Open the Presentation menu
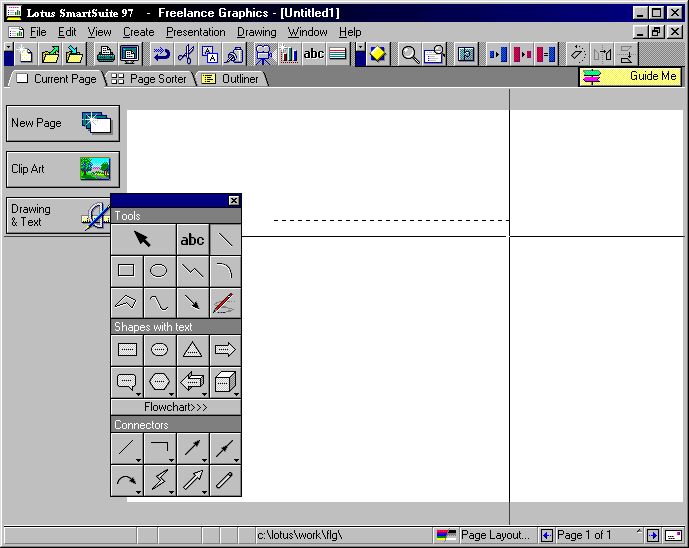 click(196, 32)
